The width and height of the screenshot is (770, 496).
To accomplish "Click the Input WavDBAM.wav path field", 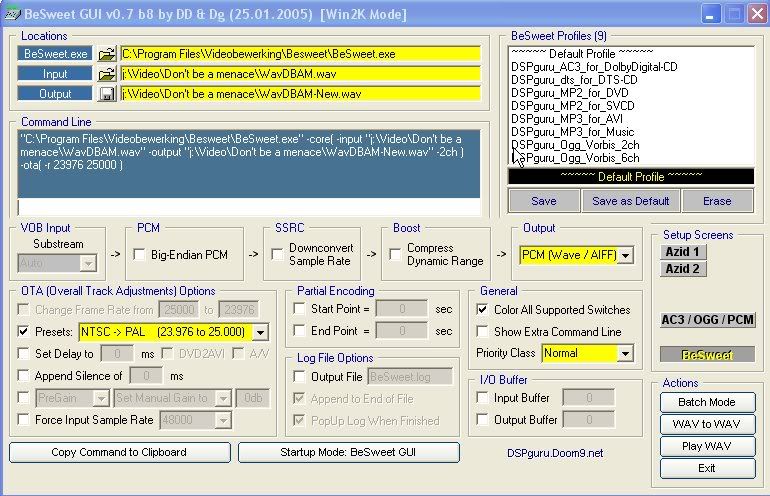I will coord(300,74).
